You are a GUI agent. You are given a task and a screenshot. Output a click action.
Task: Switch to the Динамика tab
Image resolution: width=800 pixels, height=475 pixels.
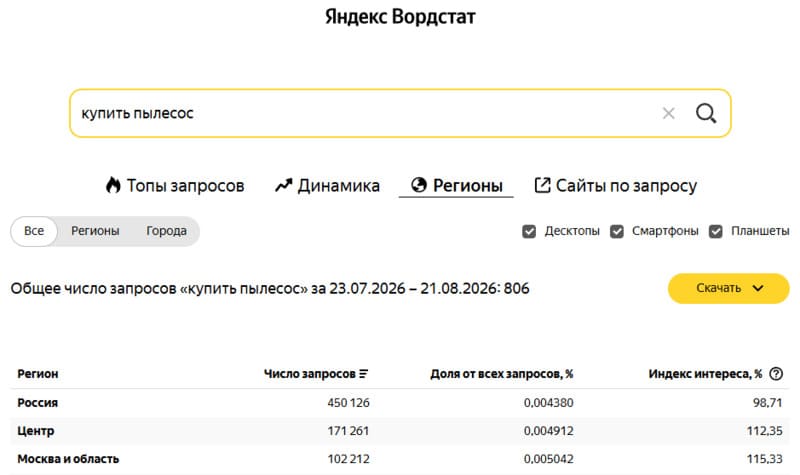click(328, 186)
